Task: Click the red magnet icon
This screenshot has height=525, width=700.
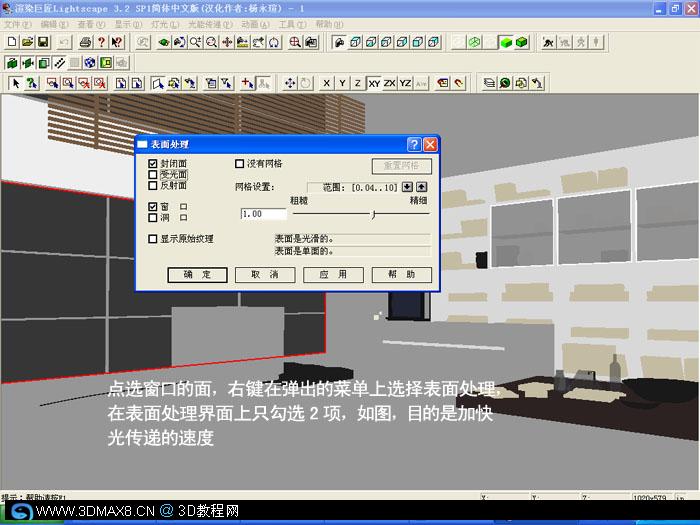Action: 458,83
